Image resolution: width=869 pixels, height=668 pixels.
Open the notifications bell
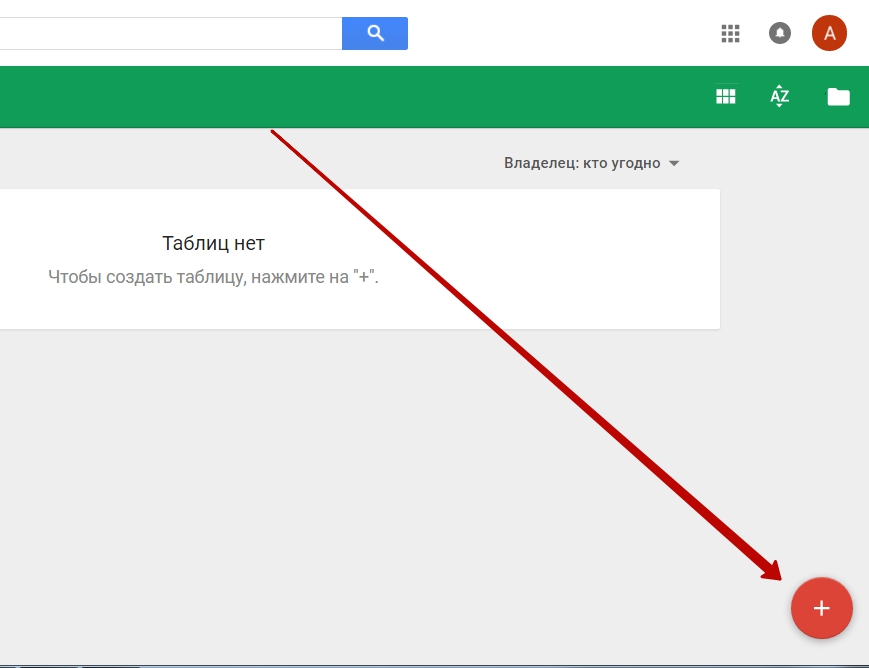point(780,33)
